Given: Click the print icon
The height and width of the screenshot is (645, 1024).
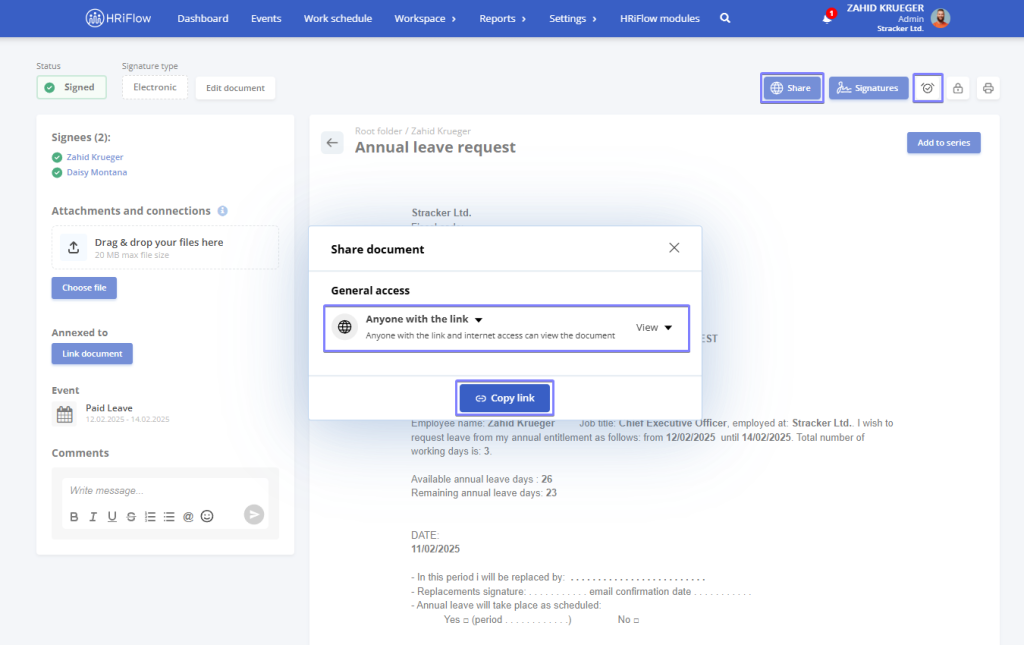Looking at the screenshot, I should click(988, 88).
